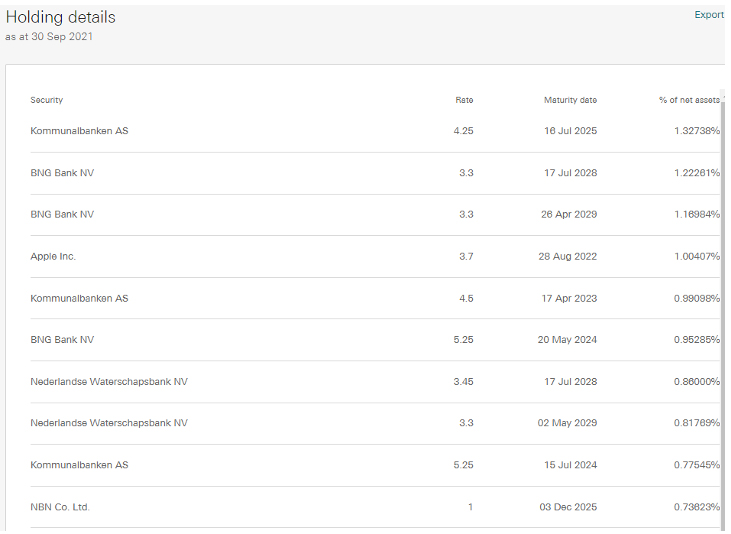The height and width of the screenshot is (534, 731).
Task: Click the 1.00407% net assets value
Action: 697,256
